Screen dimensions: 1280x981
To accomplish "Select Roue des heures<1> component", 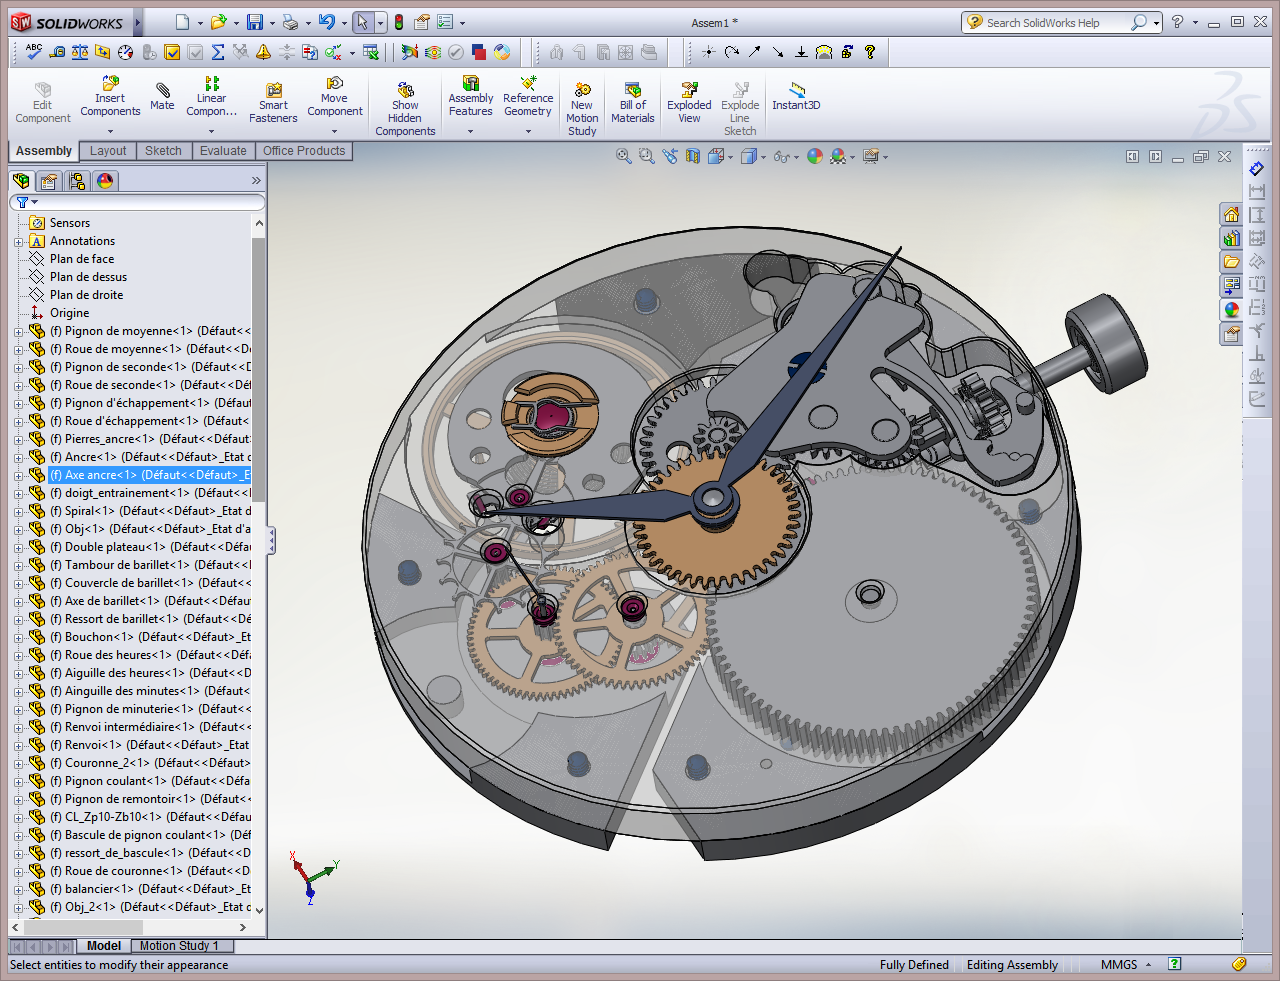I will [118, 655].
